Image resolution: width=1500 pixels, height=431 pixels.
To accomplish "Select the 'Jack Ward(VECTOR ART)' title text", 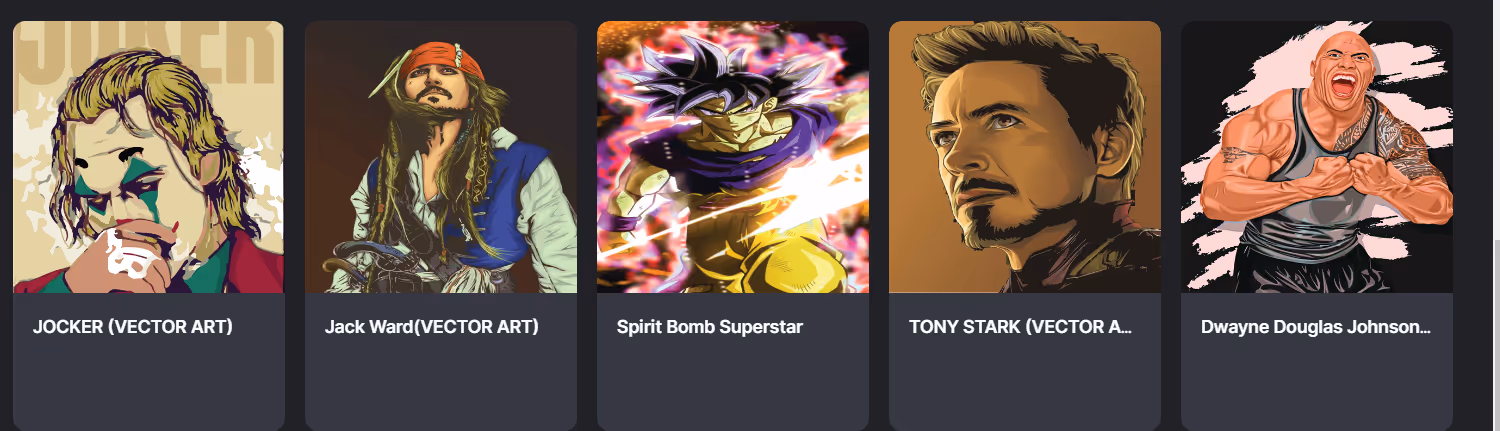I will coord(432,327).
